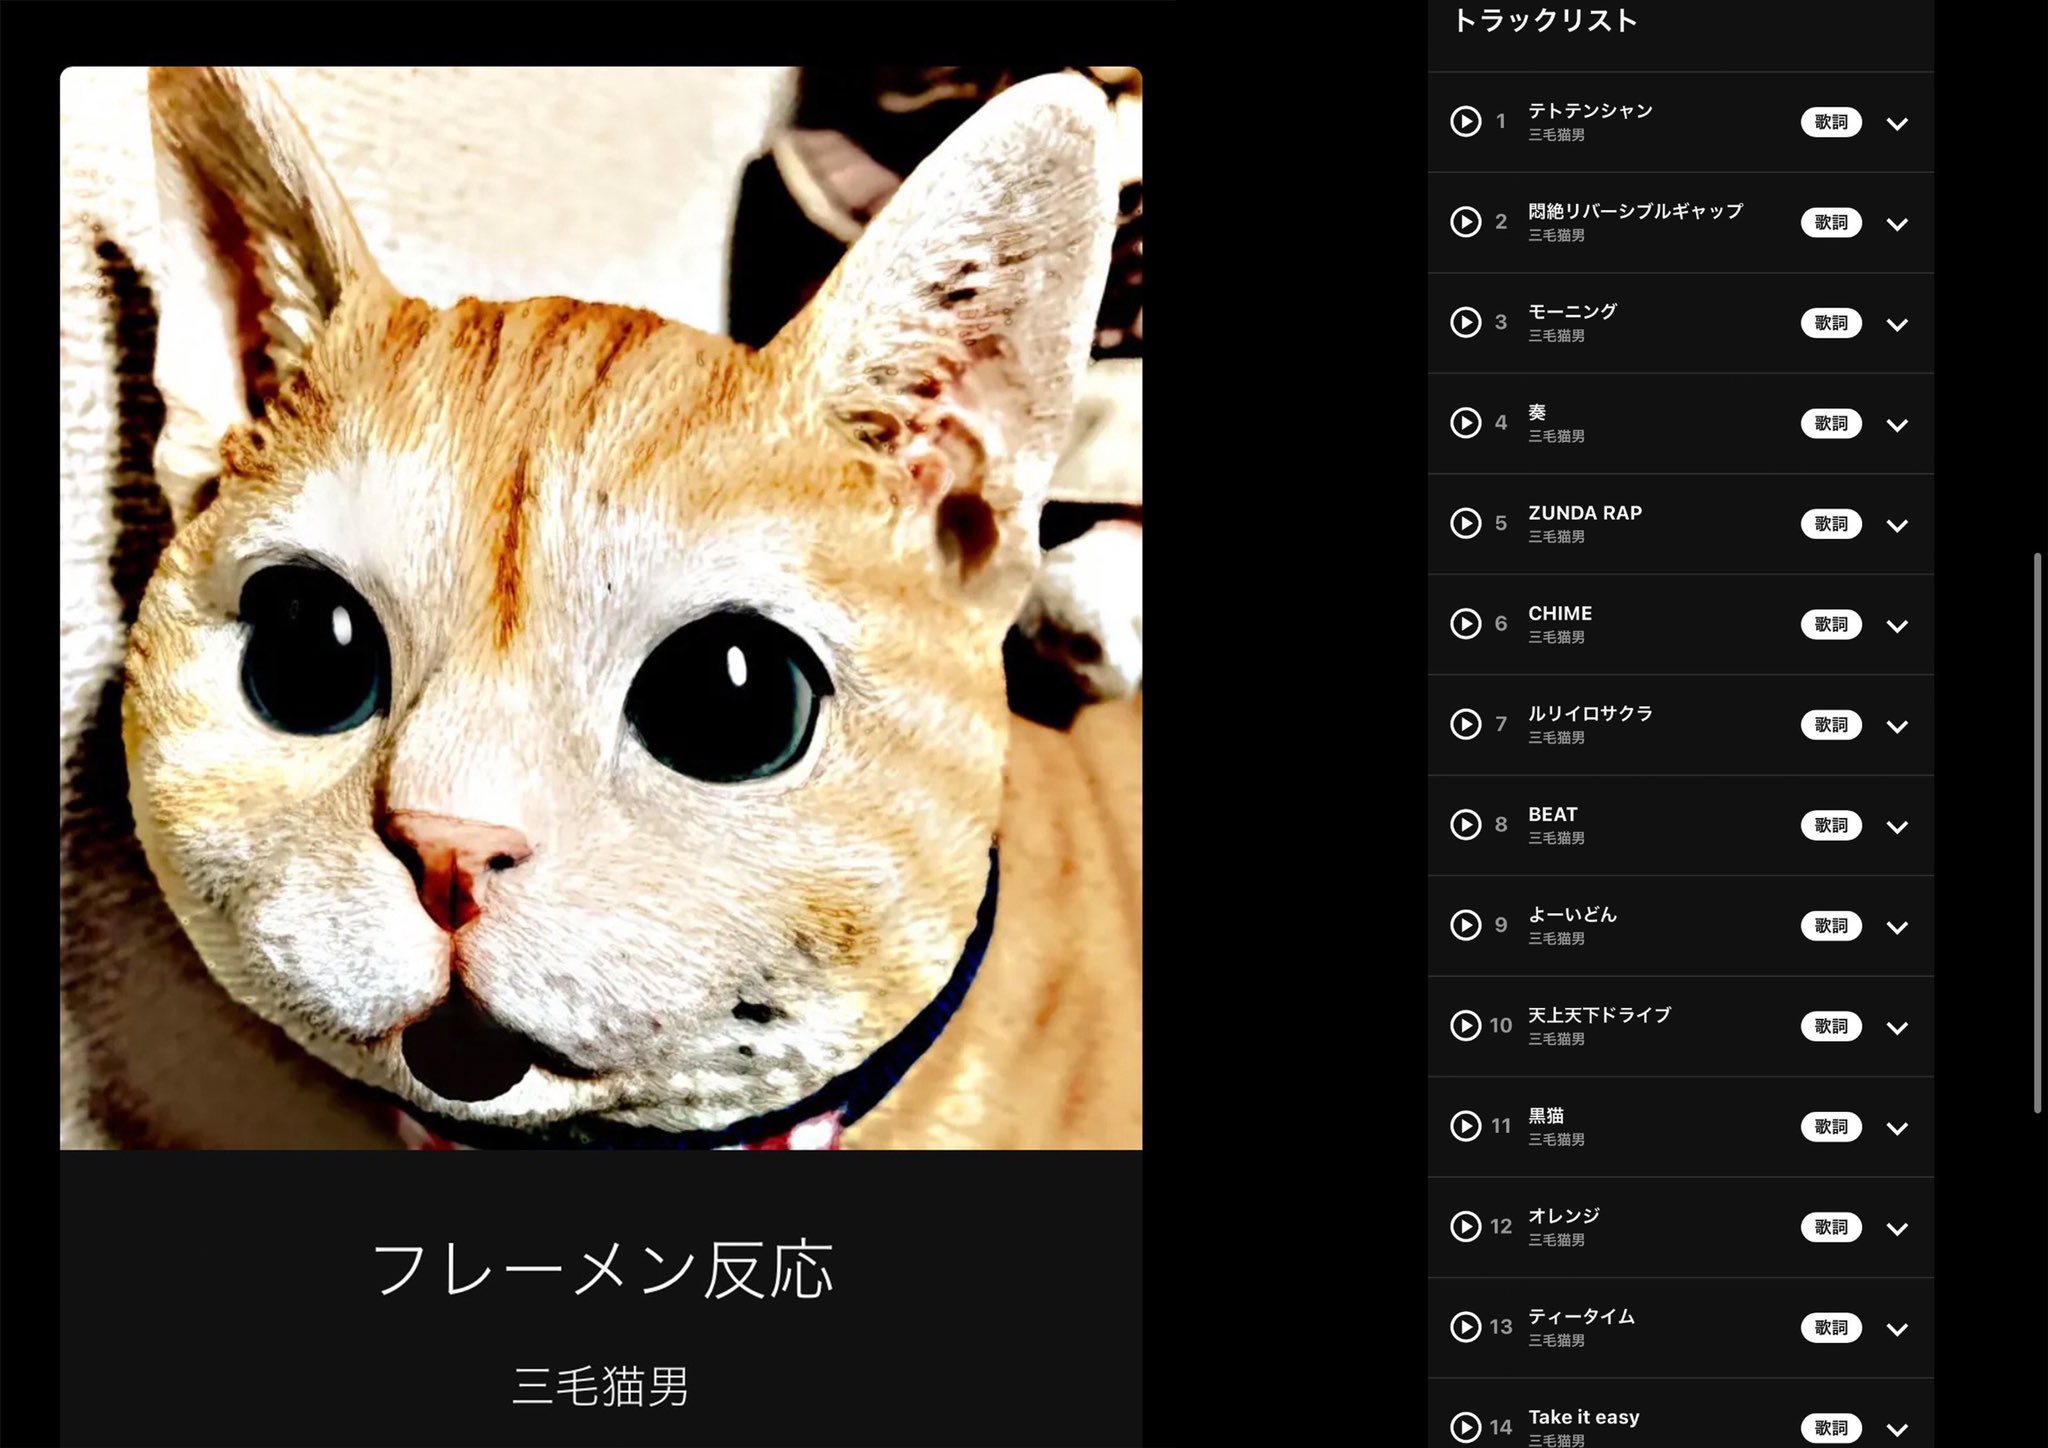View lyrics of 黒猫 track
The height and width of the screenshot is (1448, 2048).
(1830, 1127)
